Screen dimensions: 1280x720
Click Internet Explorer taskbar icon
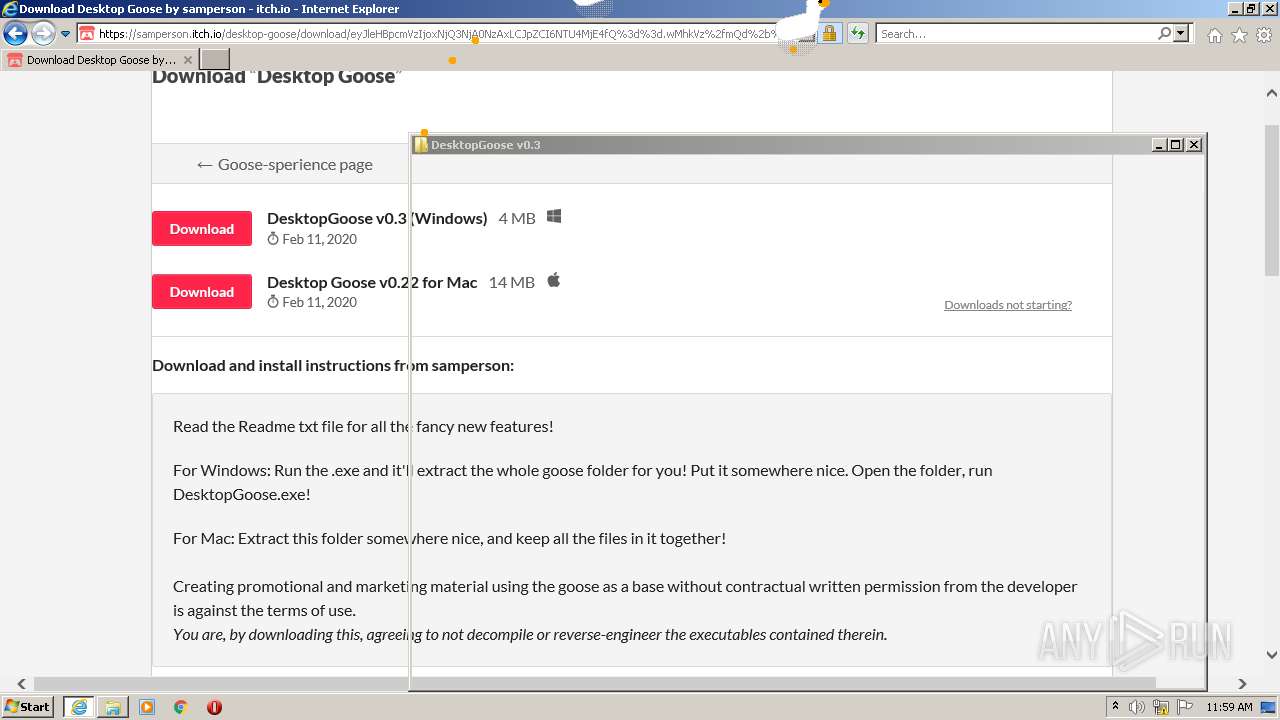click(79, 707)
